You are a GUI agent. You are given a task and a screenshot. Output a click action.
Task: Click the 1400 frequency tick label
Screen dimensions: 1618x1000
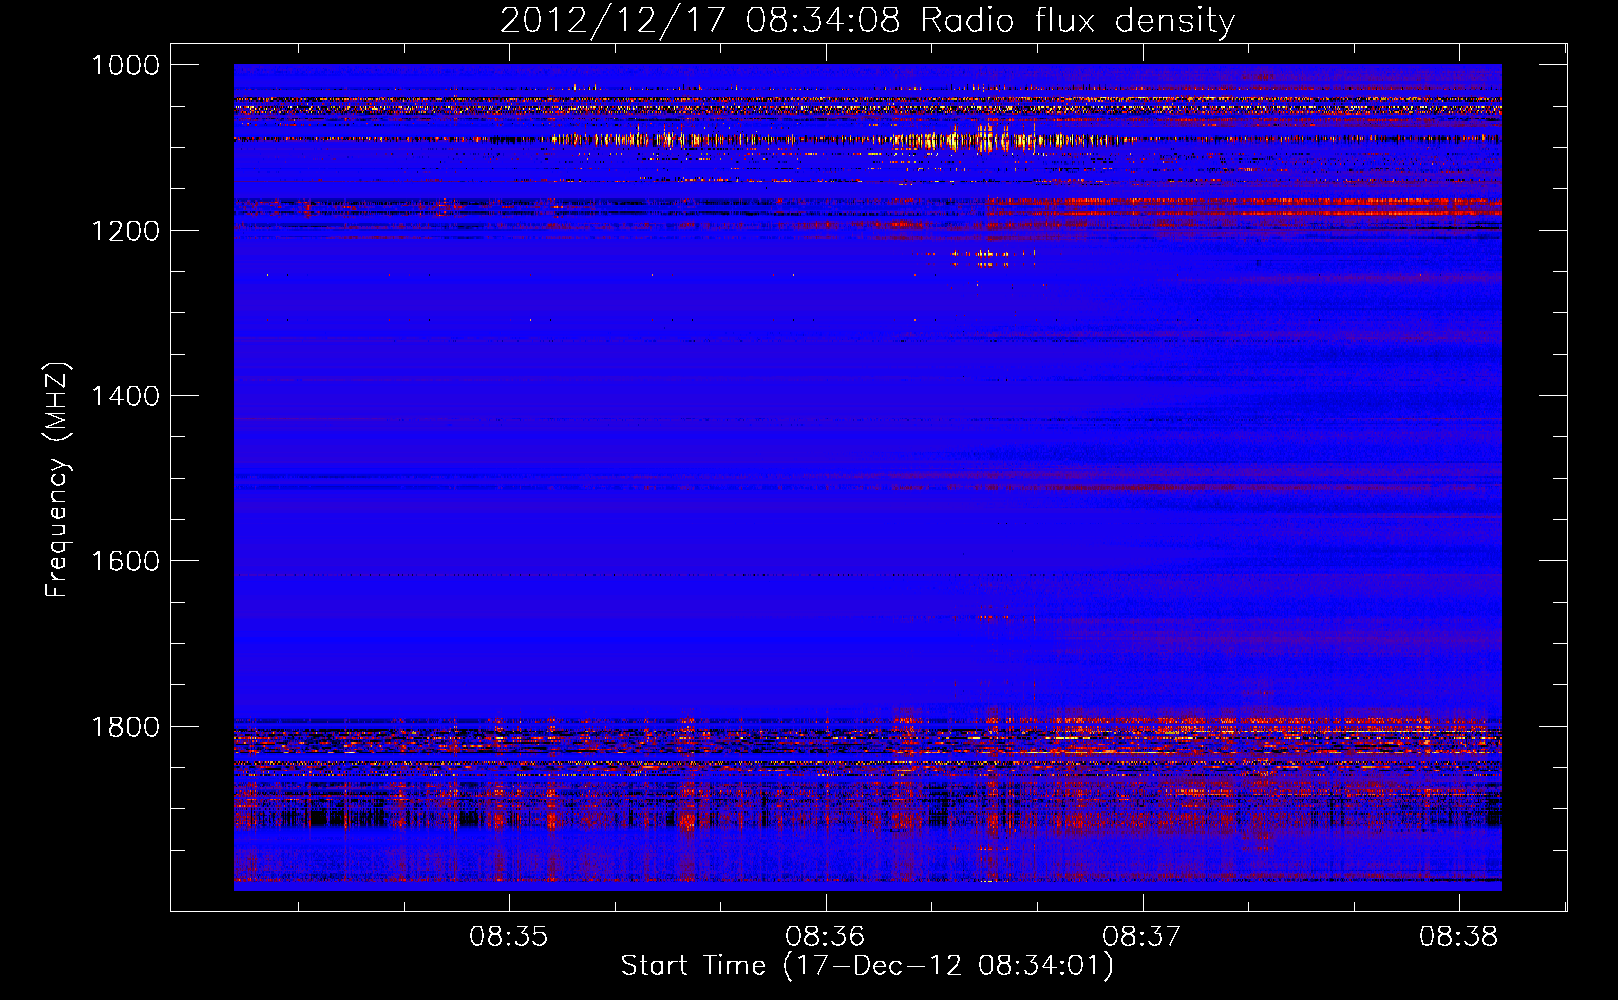(x=125, y=396)
